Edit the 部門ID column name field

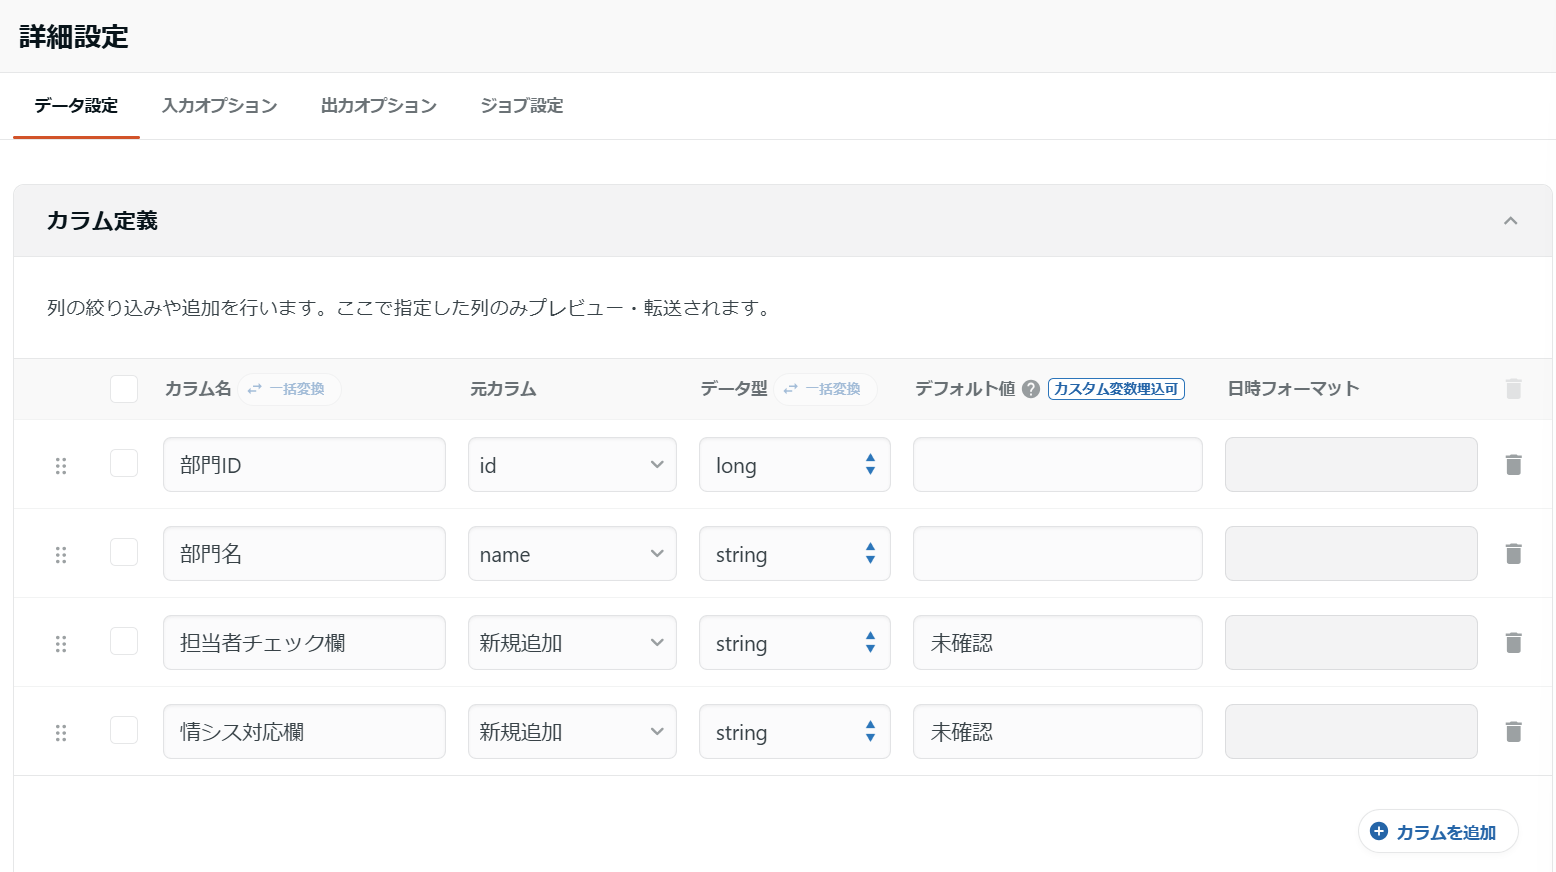point(304,464)
